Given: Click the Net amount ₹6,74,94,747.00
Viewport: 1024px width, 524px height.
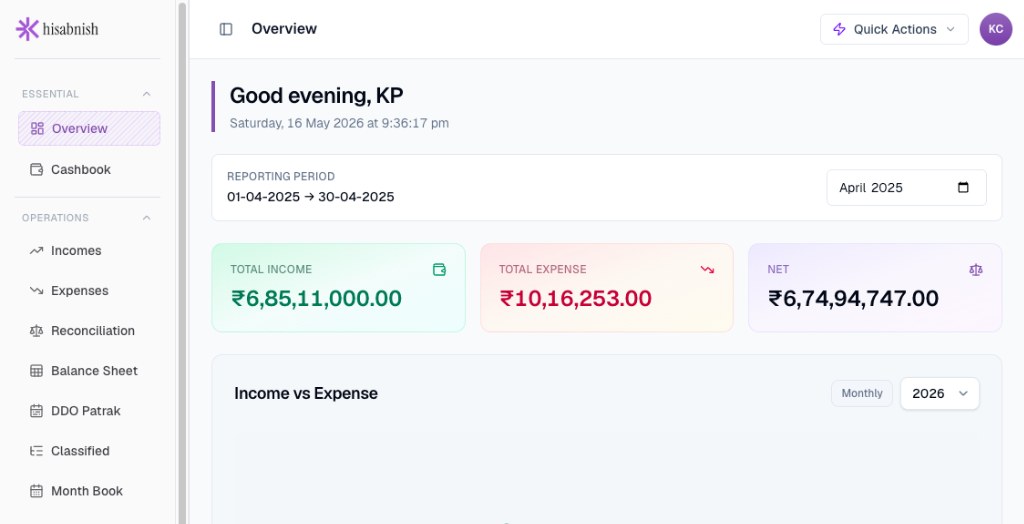Looking at the screenshot, I should (854, 299).
